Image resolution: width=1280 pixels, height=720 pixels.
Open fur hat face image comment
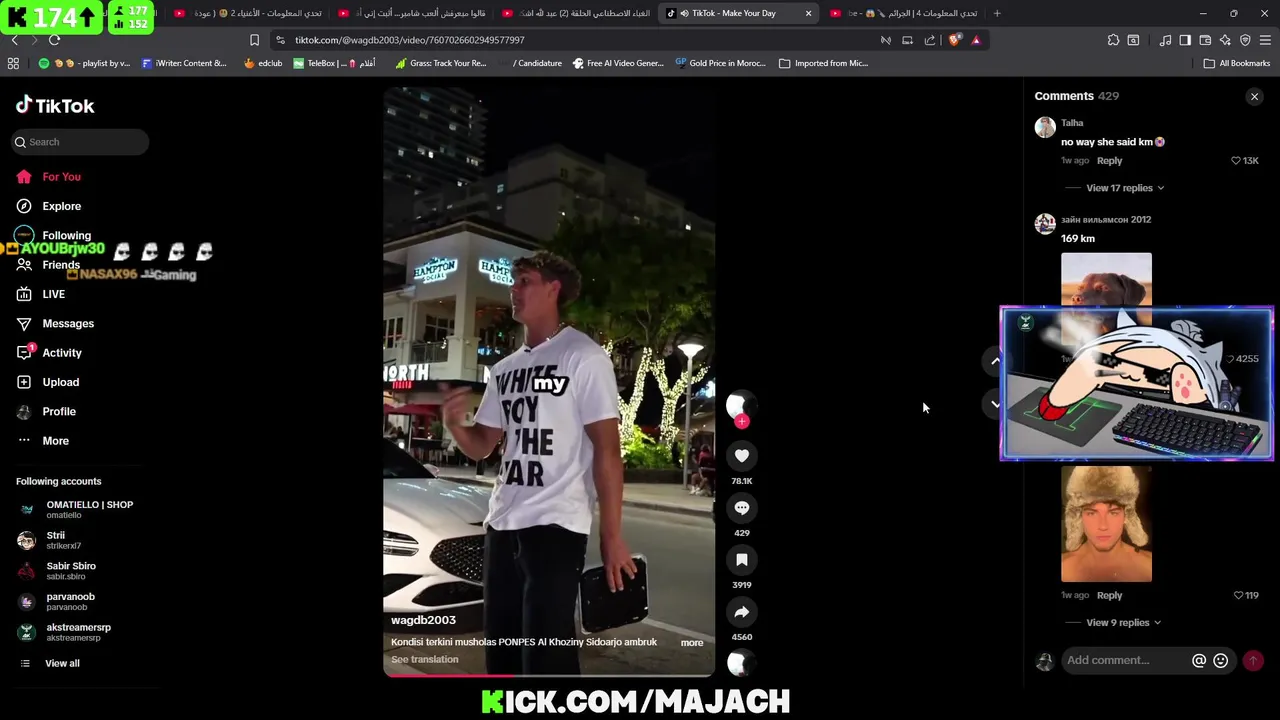[1106, 523]
